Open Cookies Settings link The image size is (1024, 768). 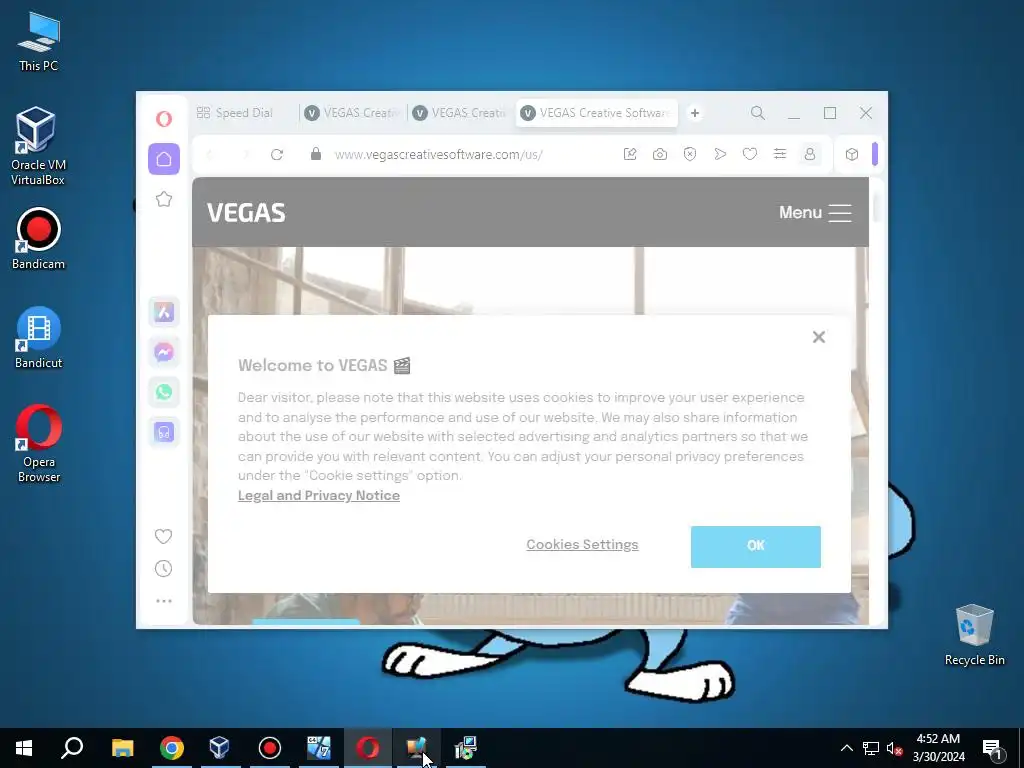pos(583,545)
